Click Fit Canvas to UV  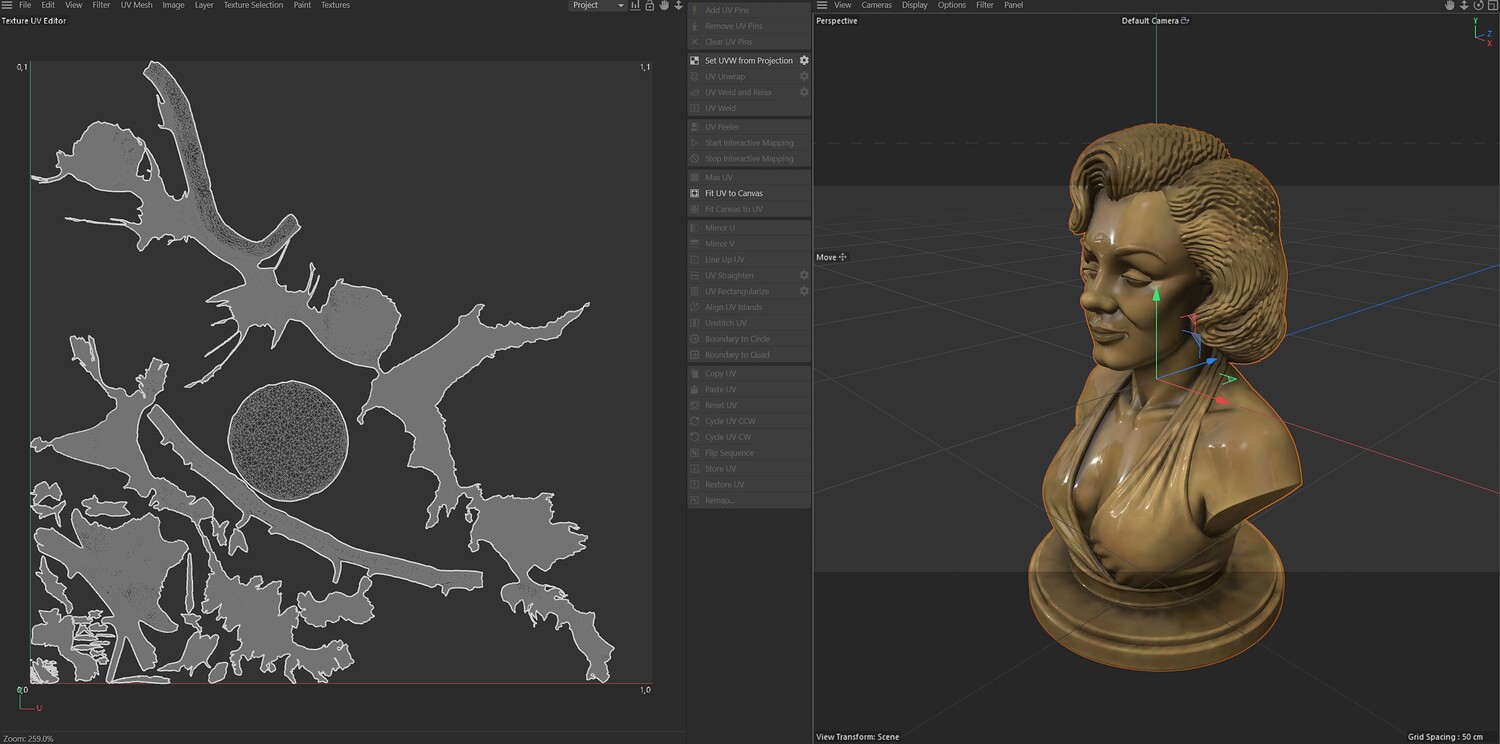(749, 209)
